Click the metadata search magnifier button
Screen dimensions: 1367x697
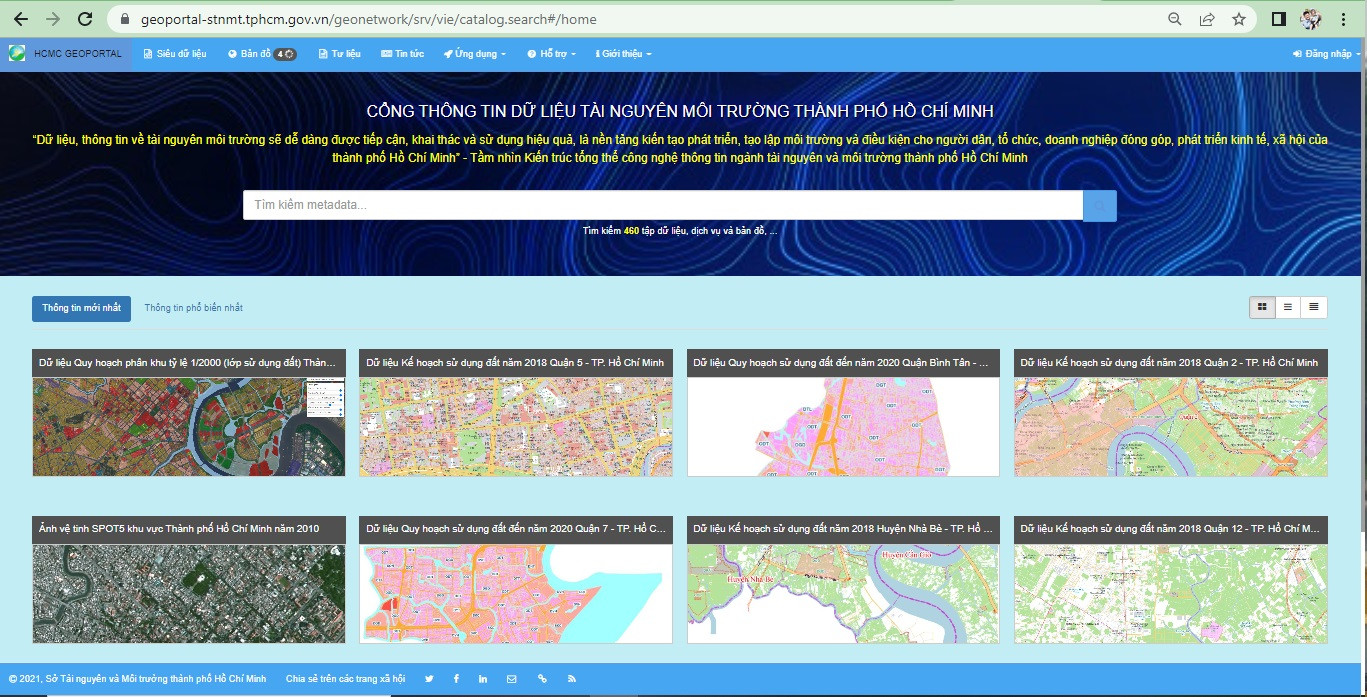[1099, 206]
